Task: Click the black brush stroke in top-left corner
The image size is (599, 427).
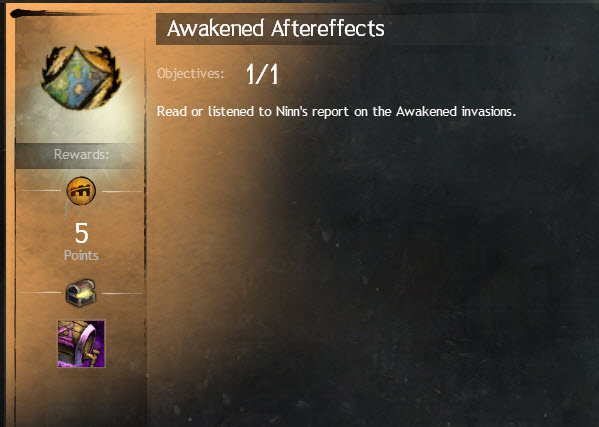Action: [46, 14]
